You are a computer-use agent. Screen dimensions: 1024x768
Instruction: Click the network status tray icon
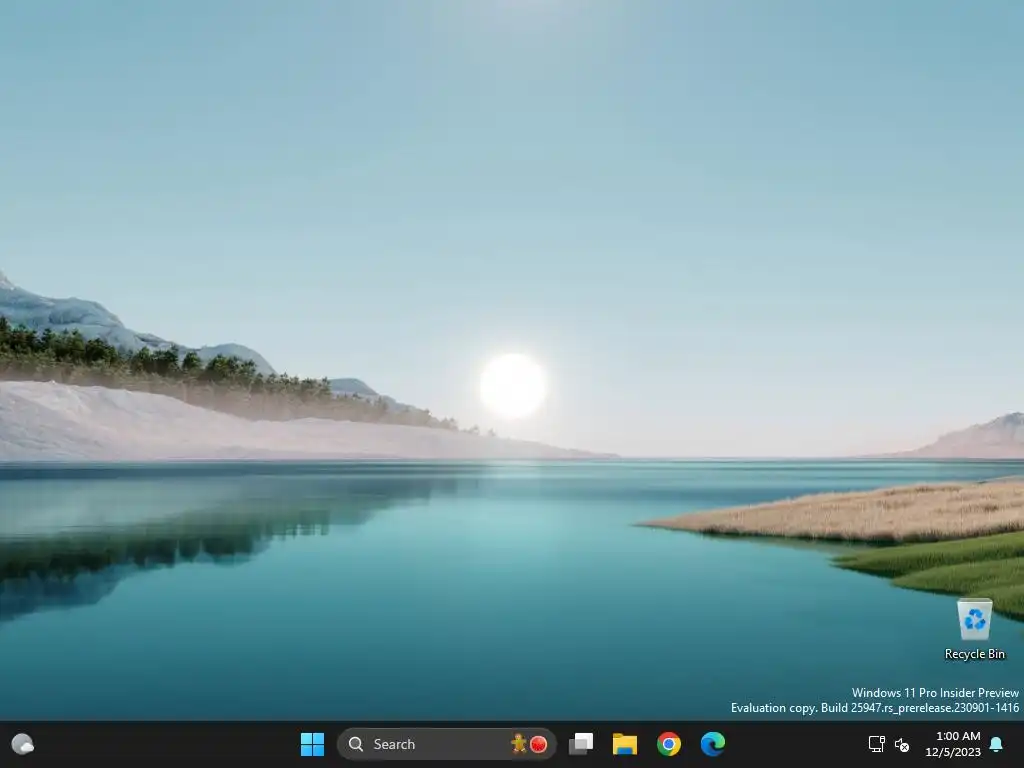pyautogui.click(x=876, y=744)
